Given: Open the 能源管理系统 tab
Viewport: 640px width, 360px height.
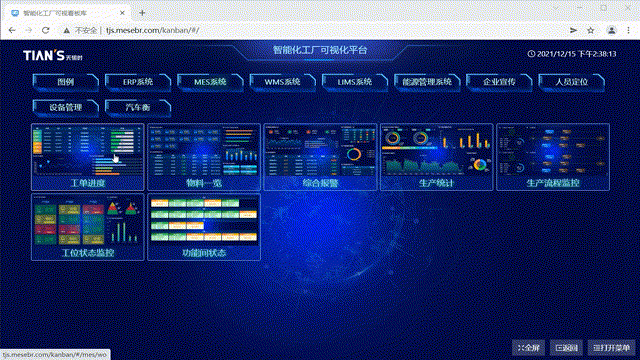Looking at the screenshot, I should pyautogui.click(x=427, y=82).
